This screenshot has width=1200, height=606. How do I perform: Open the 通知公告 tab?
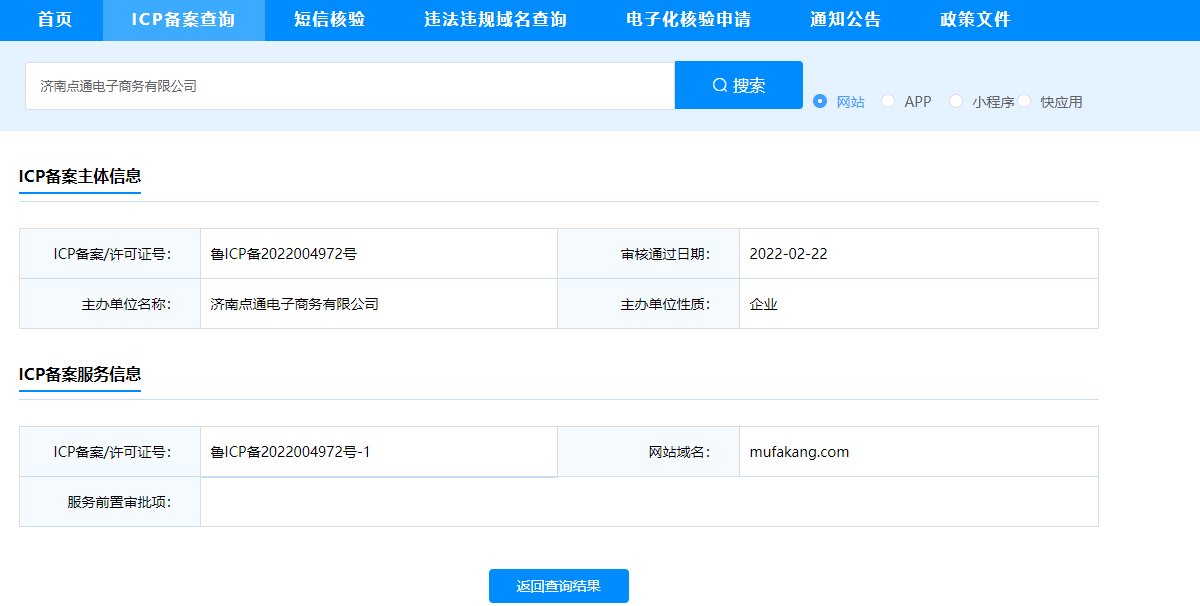click(x=845, y=20)
